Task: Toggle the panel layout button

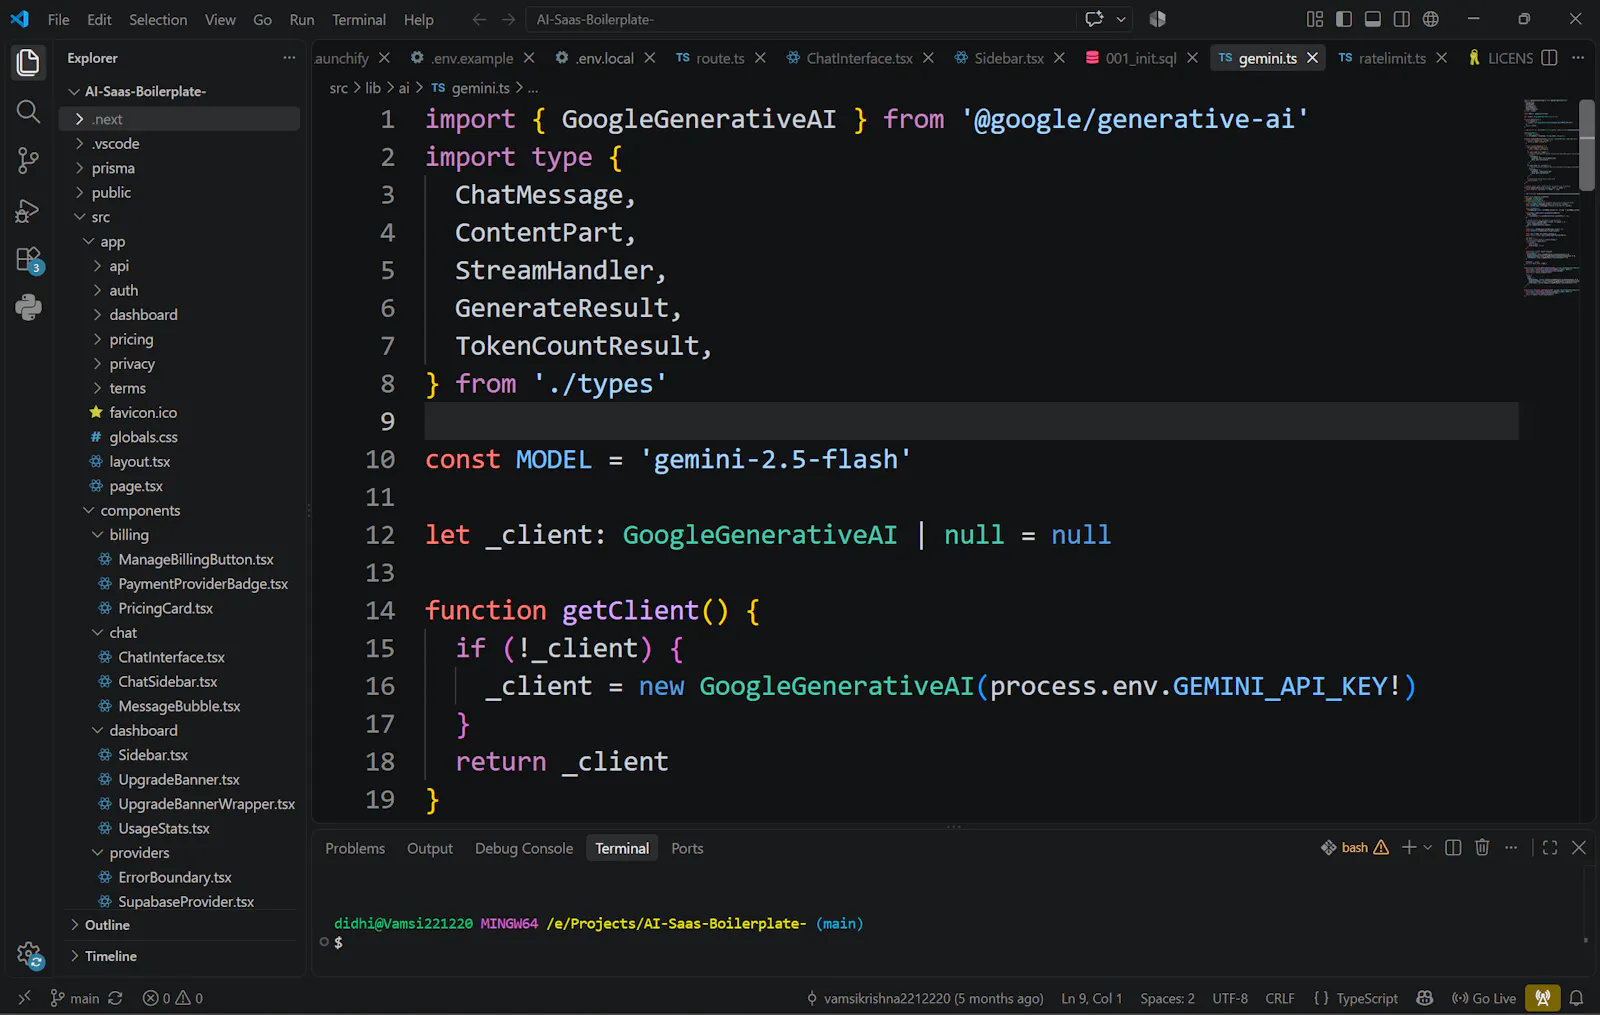Action: [1373, 19]
